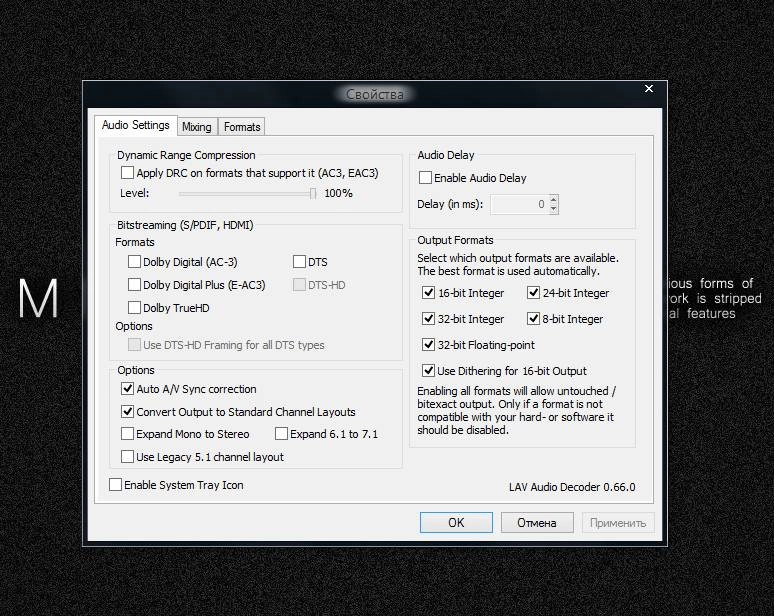Uncheck 16-bit Integer output format

[428, 293]
